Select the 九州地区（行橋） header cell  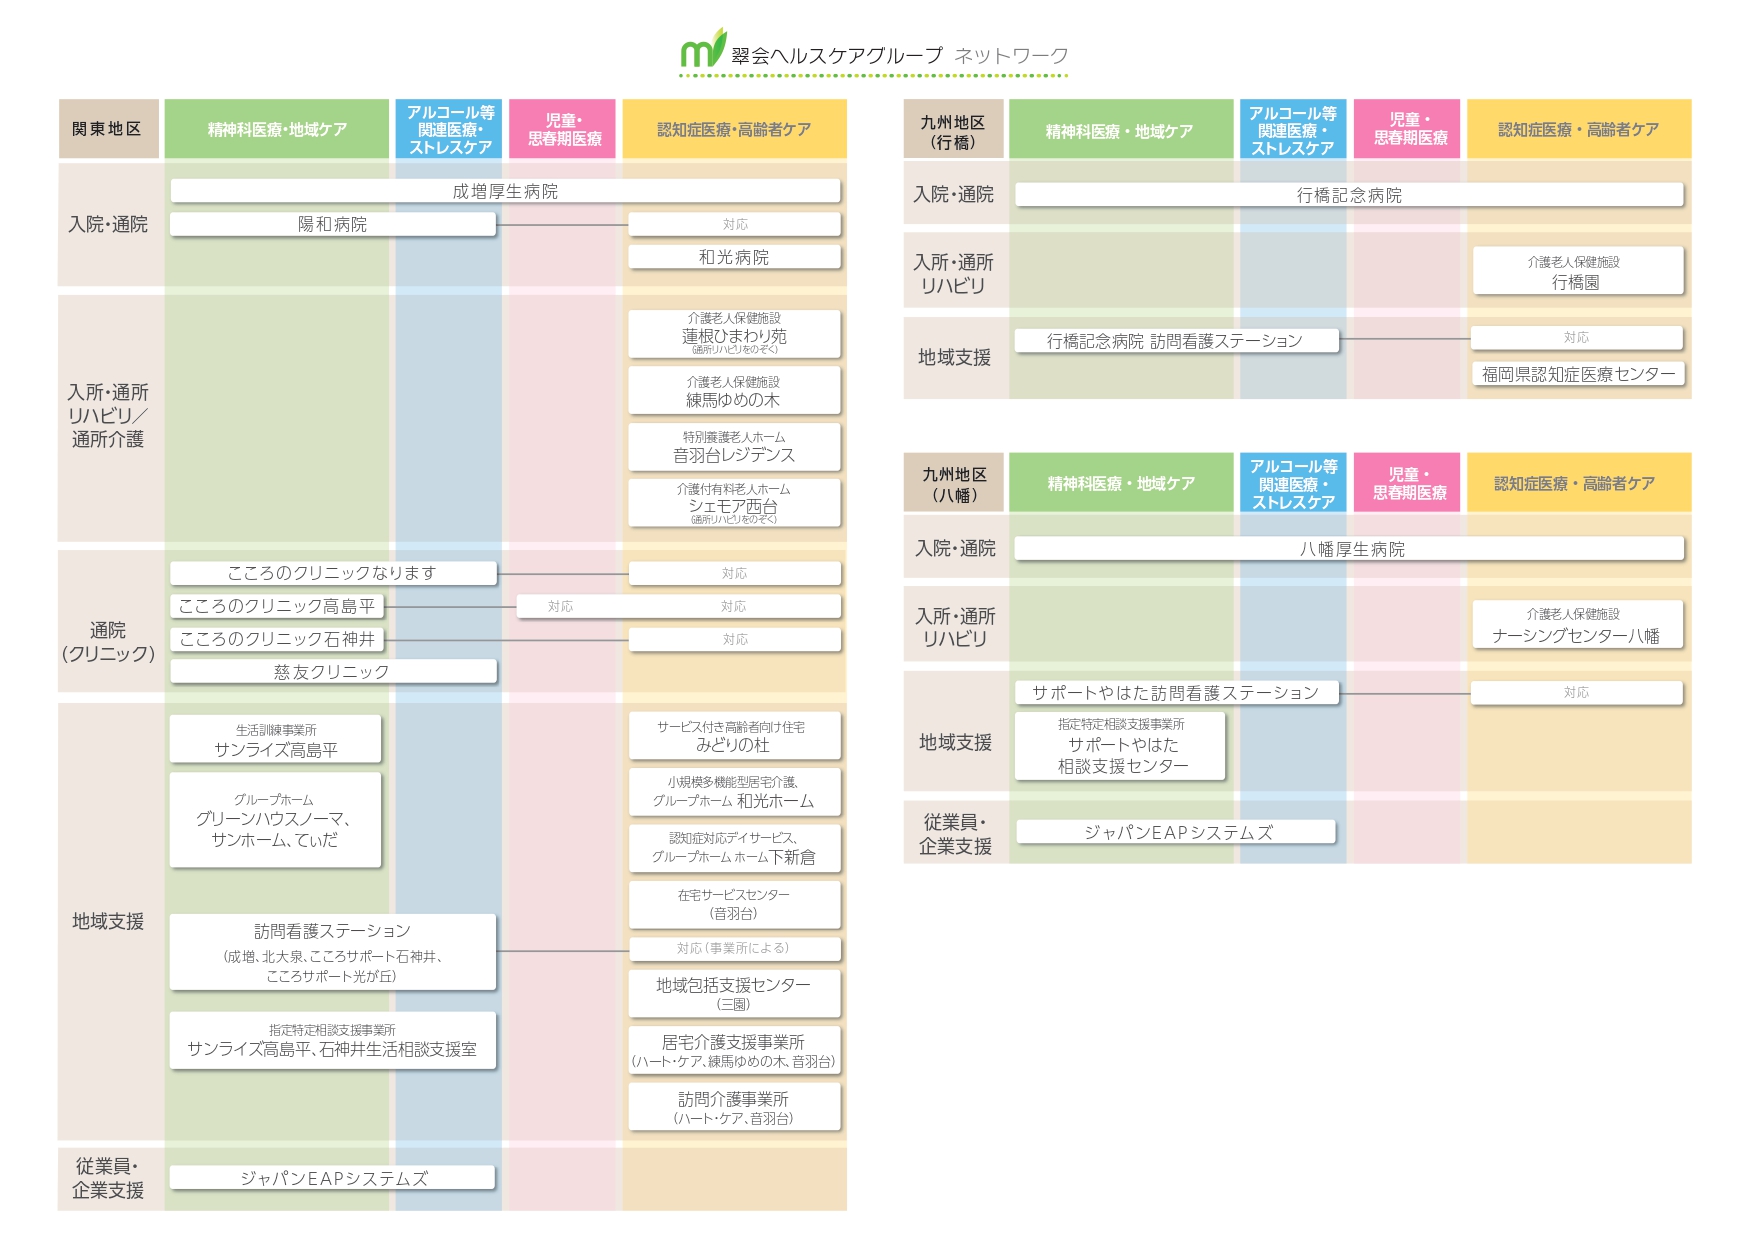click(x=953, y=131)
